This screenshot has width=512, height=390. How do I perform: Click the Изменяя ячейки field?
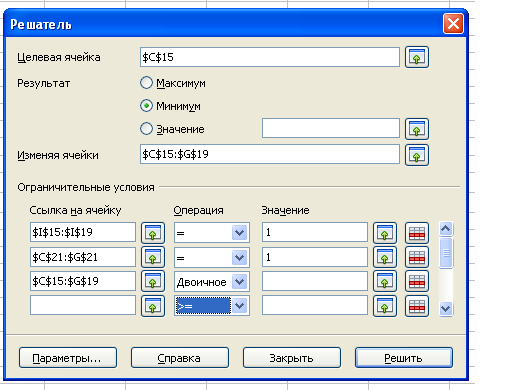[270, 154]
